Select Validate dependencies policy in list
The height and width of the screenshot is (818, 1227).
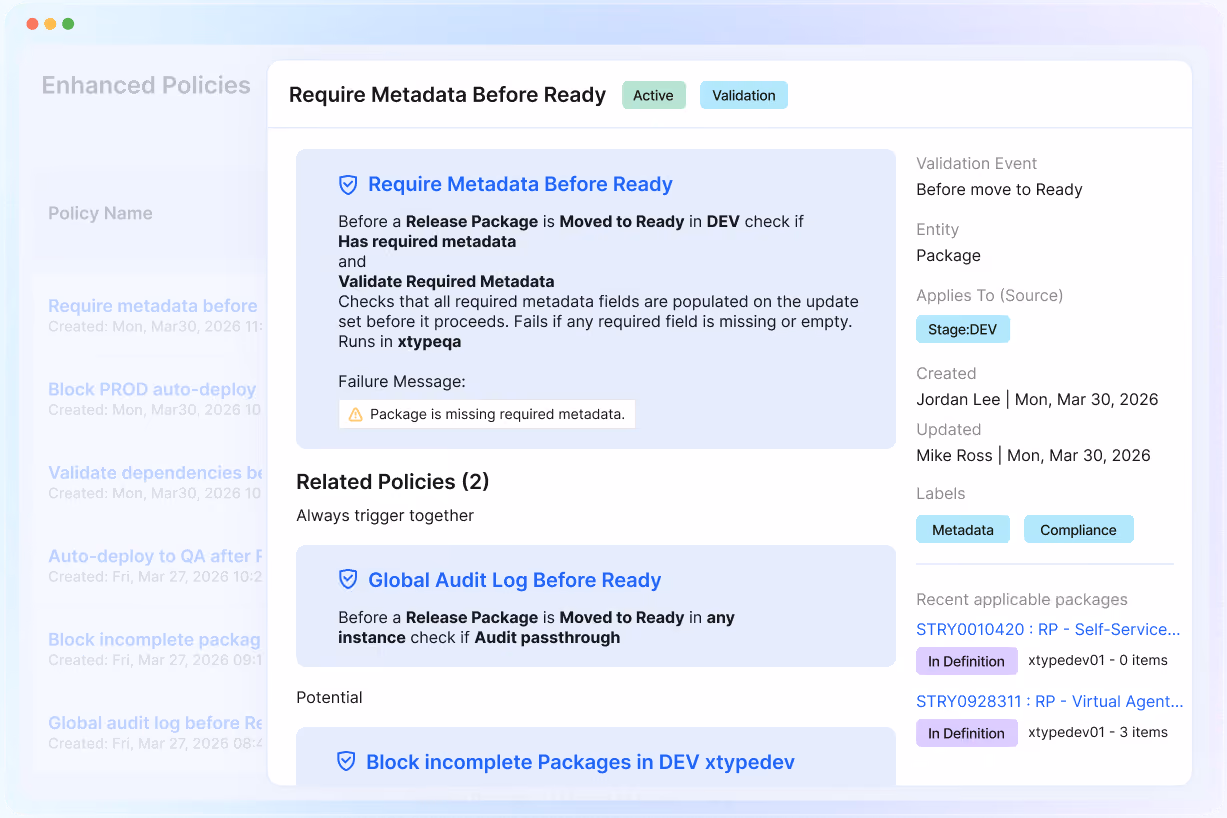(x=150, y=481)
